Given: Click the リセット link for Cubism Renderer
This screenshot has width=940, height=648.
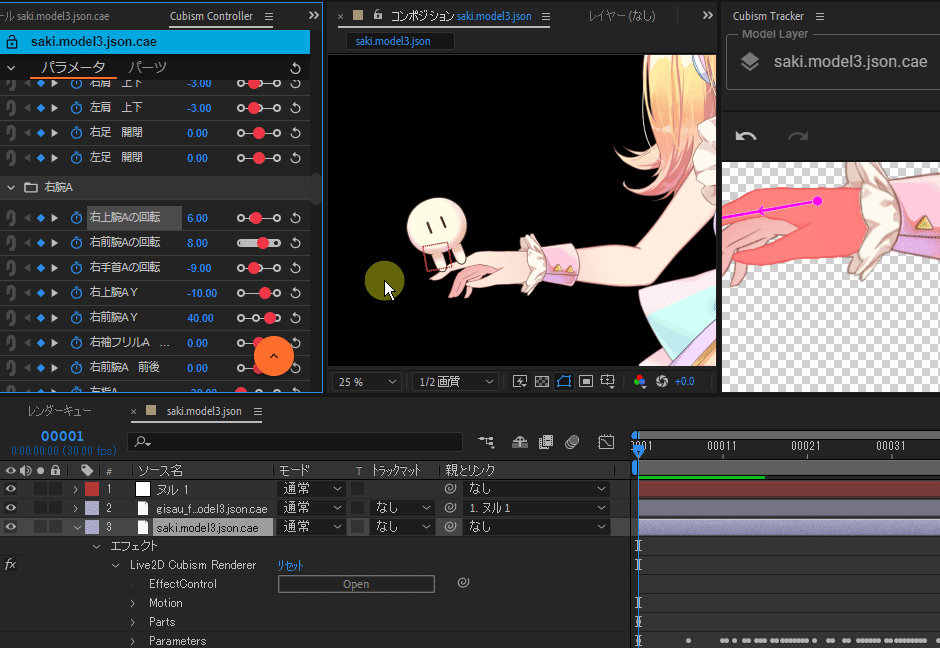Looking at the screenshot, I should (291, 565).
